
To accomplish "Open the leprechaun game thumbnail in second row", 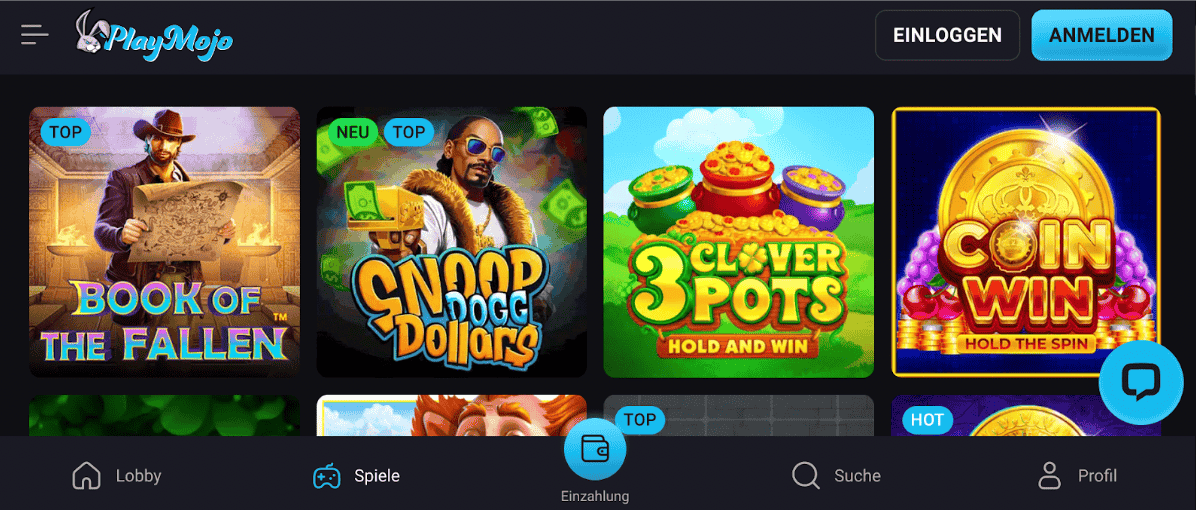I will click(452, 415).
